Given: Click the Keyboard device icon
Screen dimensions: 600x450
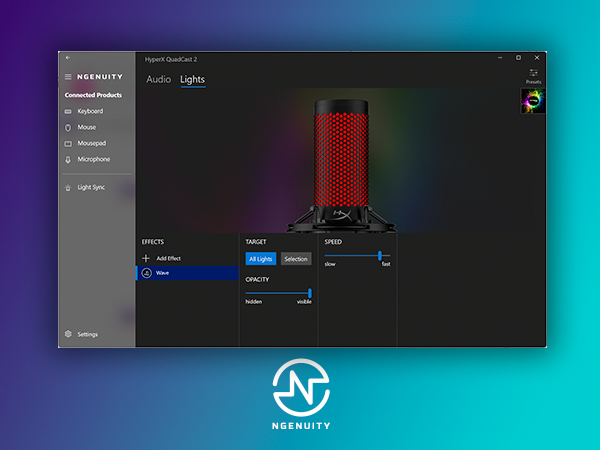Looking at the screenshot, I should point(68,112).
